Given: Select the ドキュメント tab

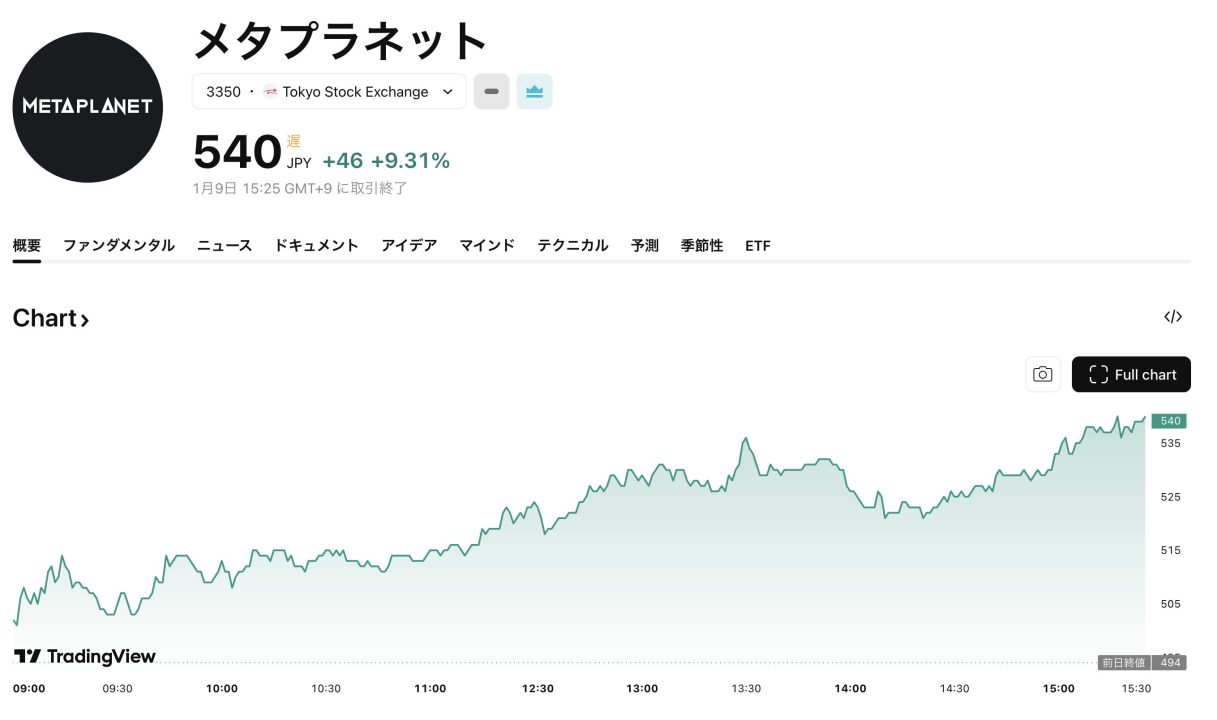Looking at the screenshot, I should [x=317, y=245].
